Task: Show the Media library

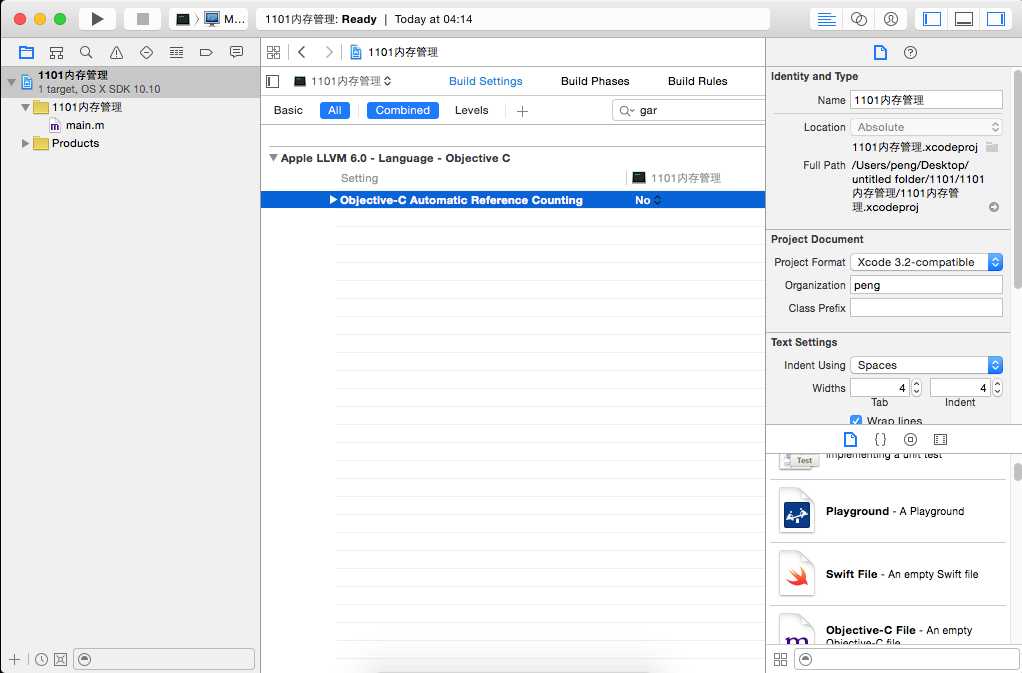Action: pos(940,439)
